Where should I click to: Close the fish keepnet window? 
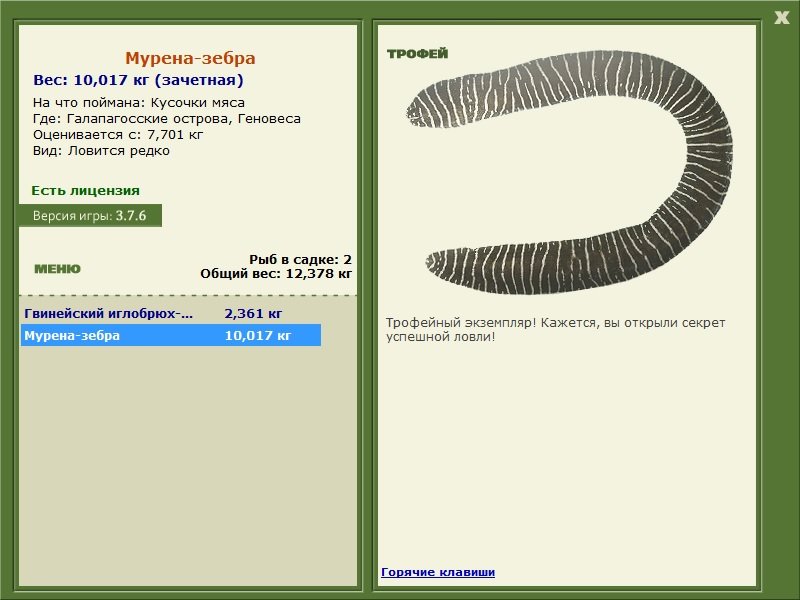pos(781,18)
